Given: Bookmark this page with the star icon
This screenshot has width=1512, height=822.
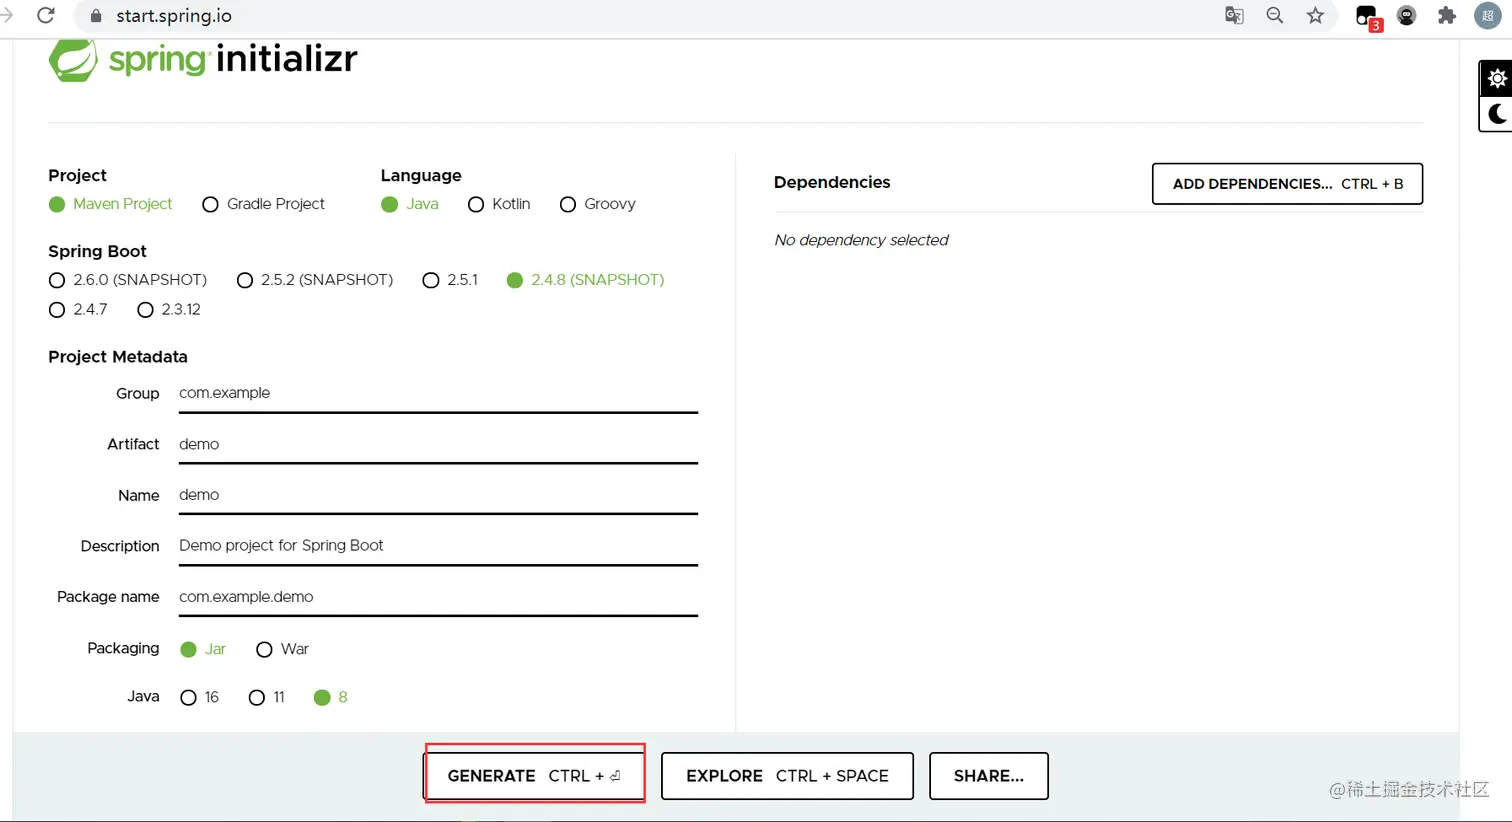Looking at the screenshot, I should [x=1315, y=16].
